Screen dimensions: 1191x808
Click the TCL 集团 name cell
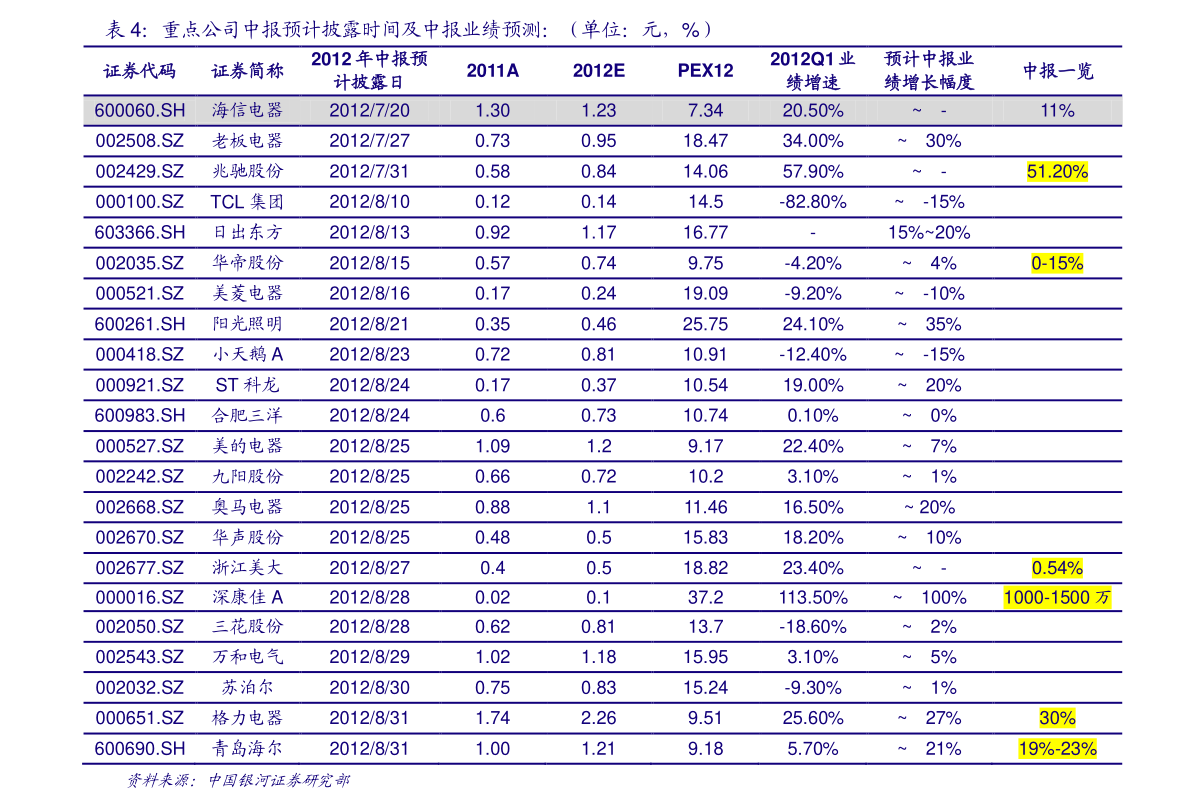pos(247,202)
